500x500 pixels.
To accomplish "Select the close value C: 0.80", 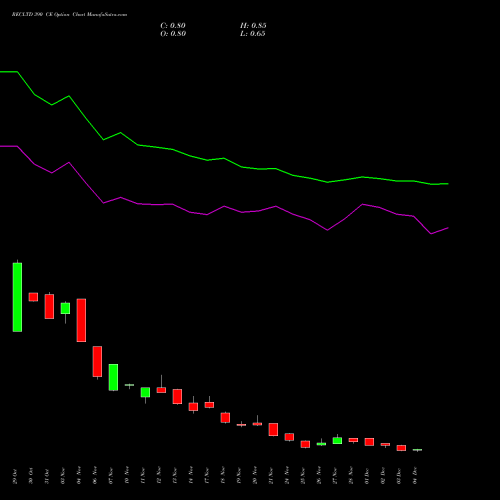I will [173, 26].
